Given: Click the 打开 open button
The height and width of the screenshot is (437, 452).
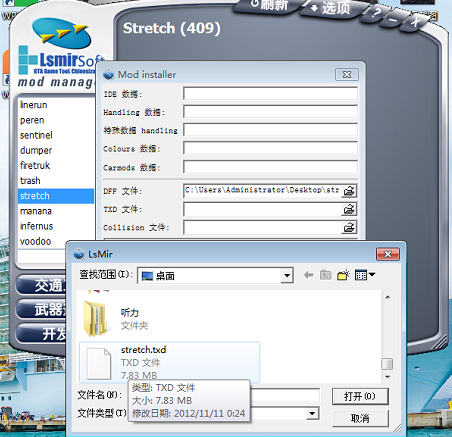Looking at the screenshot, I should click(360, 396).
